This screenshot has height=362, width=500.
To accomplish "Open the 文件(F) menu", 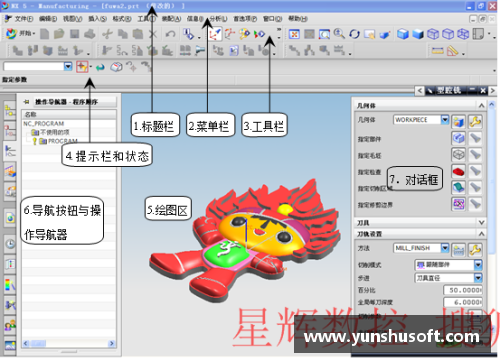I will [23, 19].
